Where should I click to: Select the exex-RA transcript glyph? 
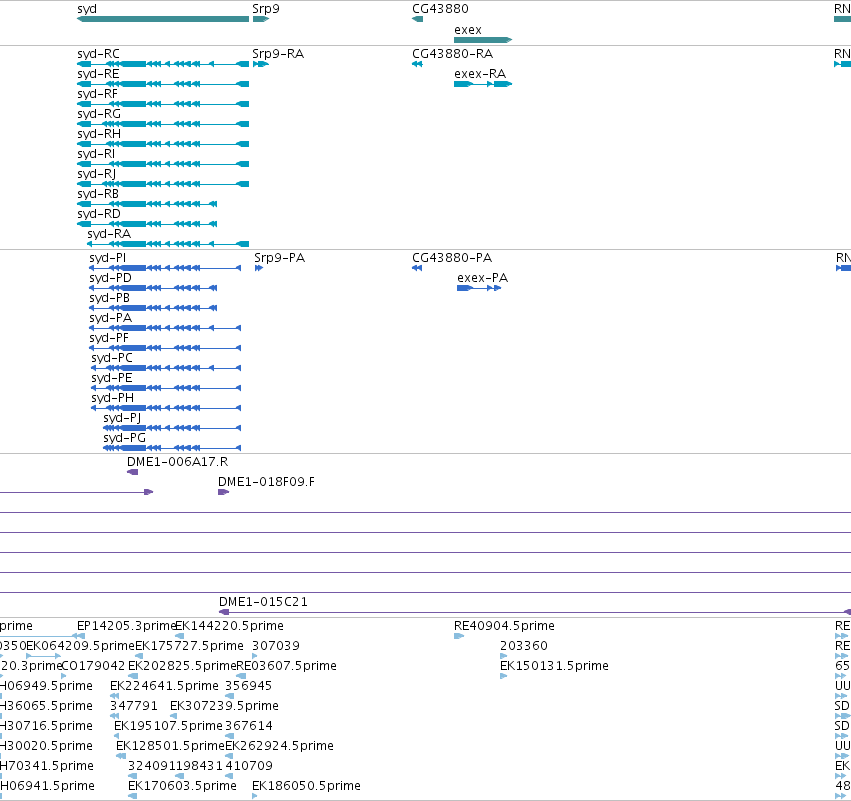(x=483, y=84)
